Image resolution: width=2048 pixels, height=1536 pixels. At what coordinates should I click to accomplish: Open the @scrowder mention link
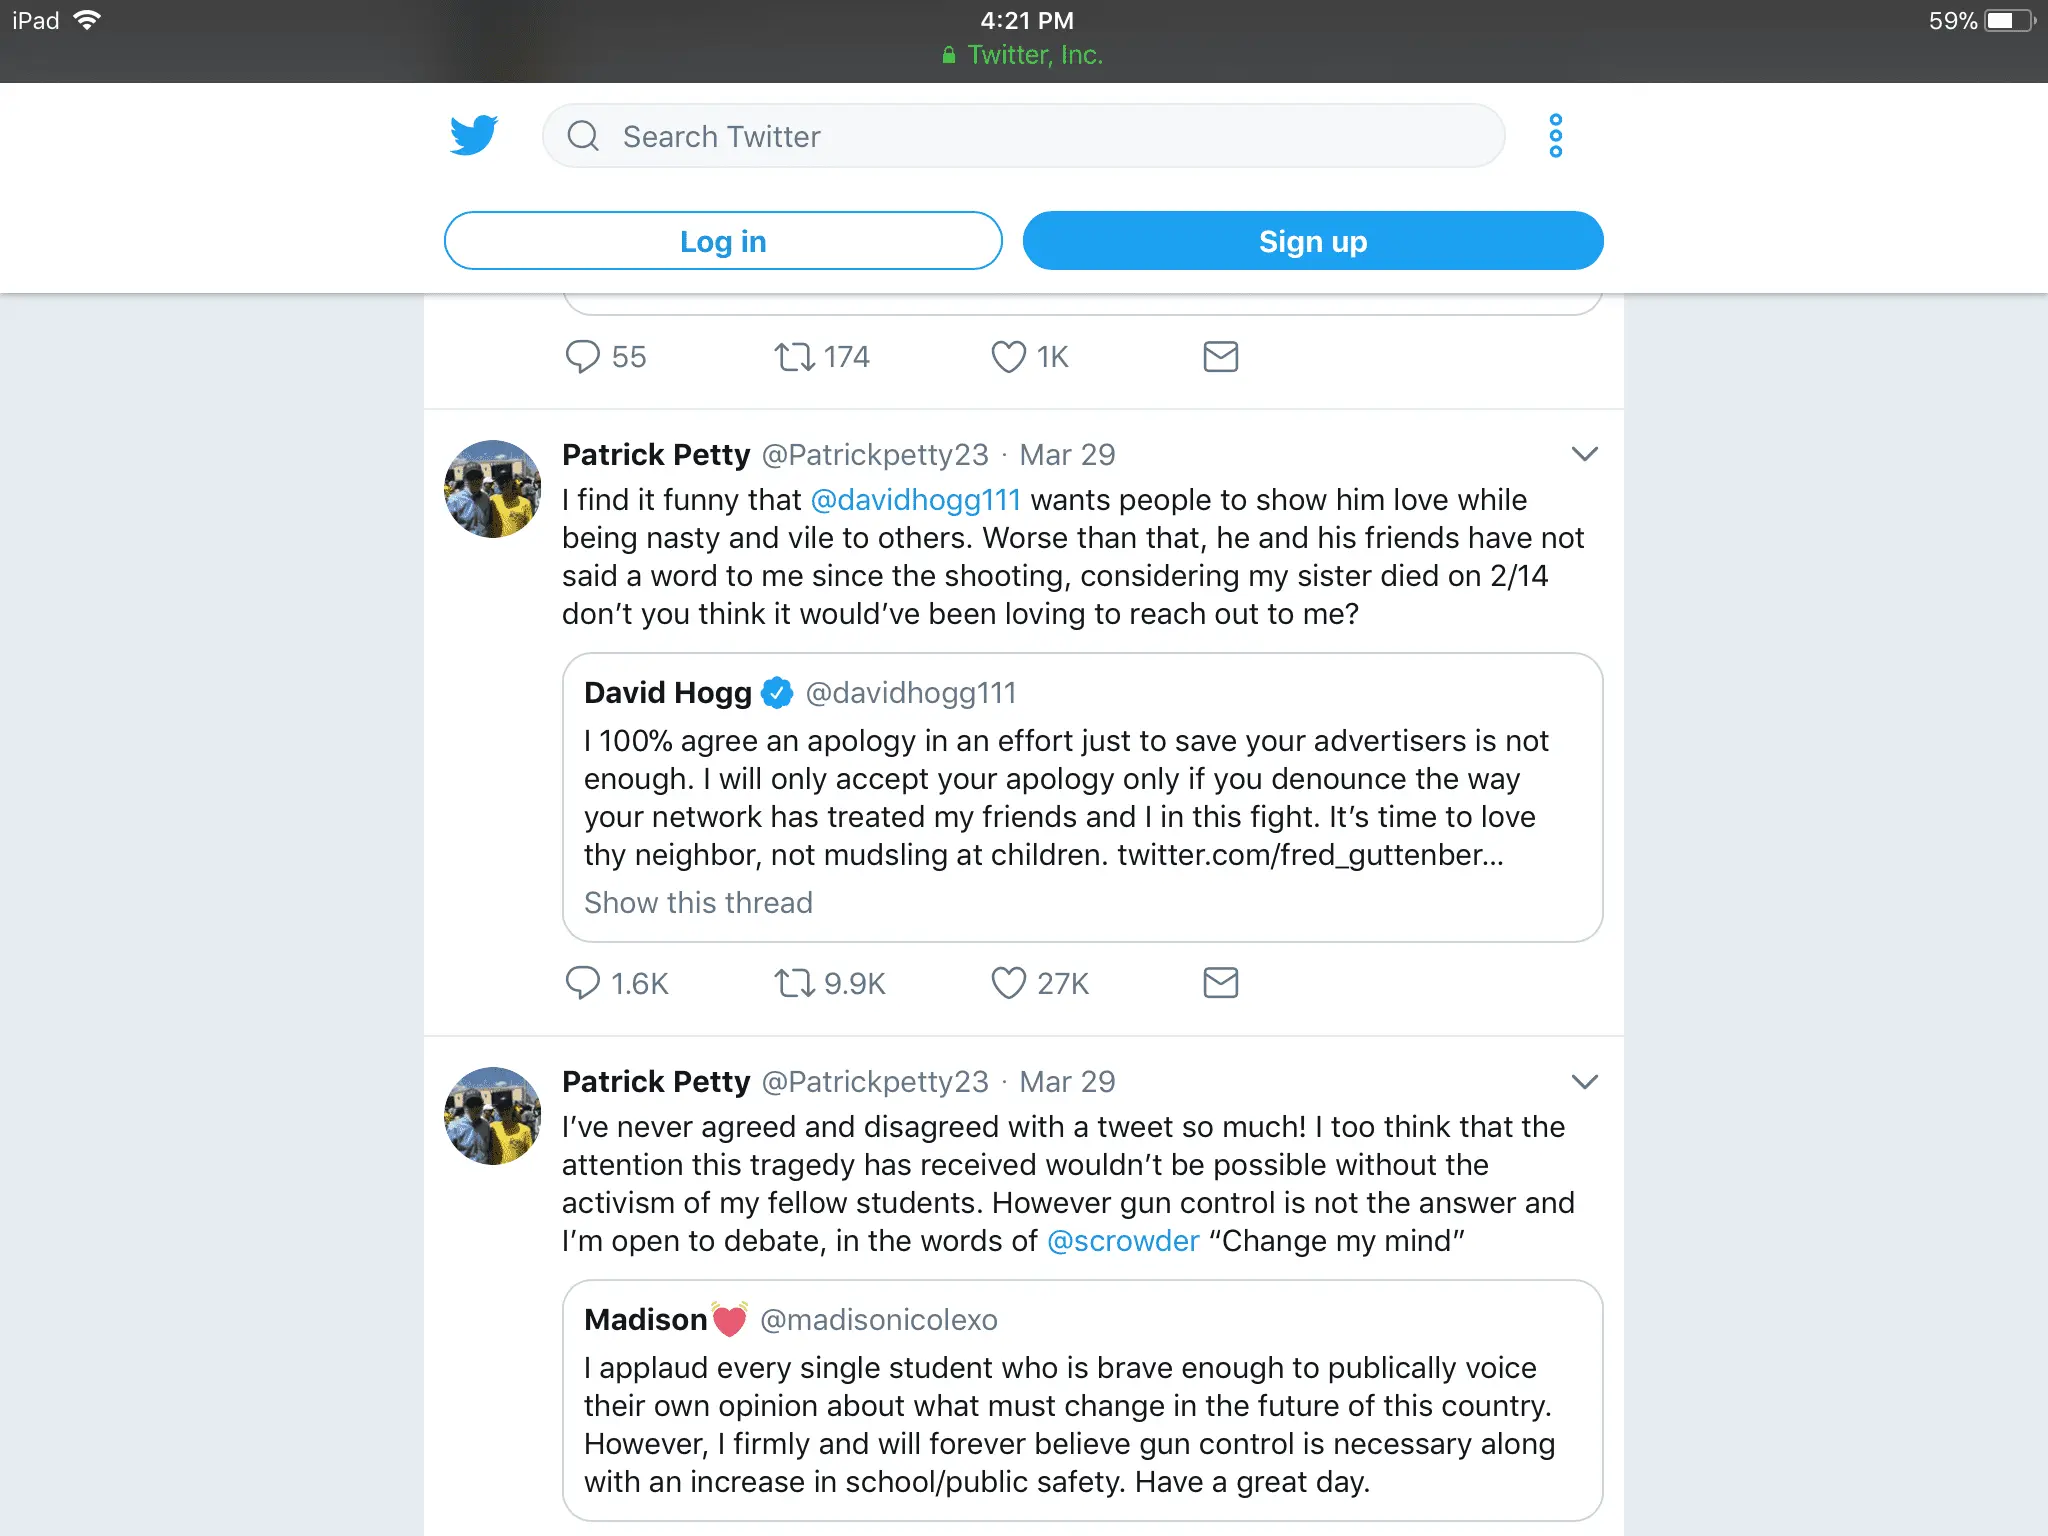pos(1122,1241)
